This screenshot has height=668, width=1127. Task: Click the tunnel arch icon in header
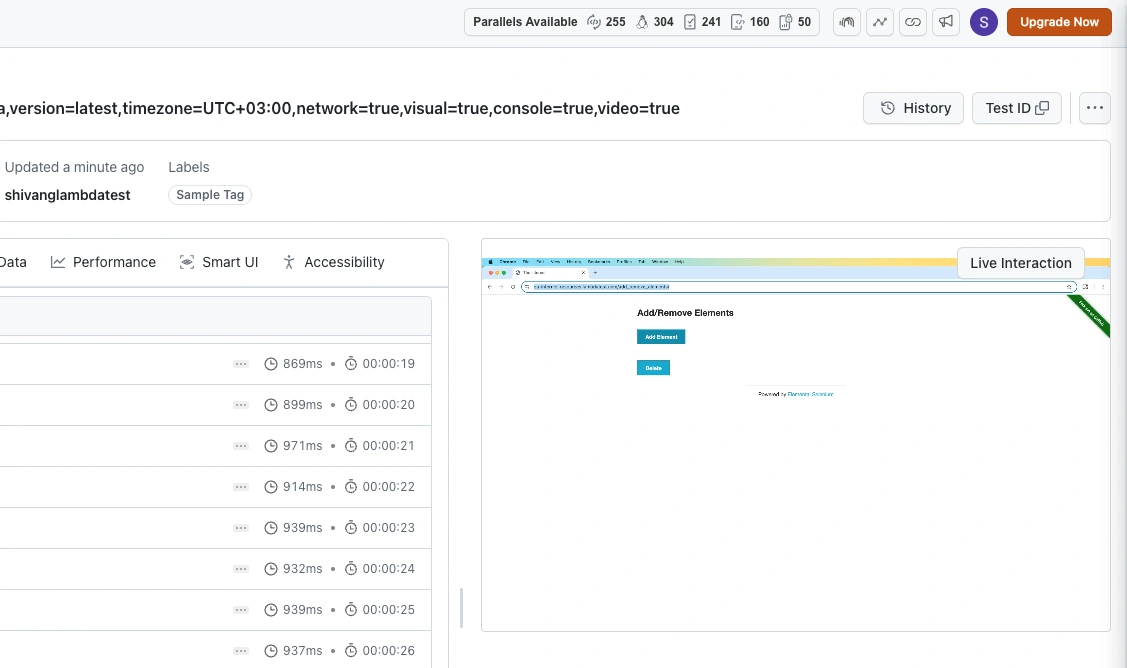point(847,22)
